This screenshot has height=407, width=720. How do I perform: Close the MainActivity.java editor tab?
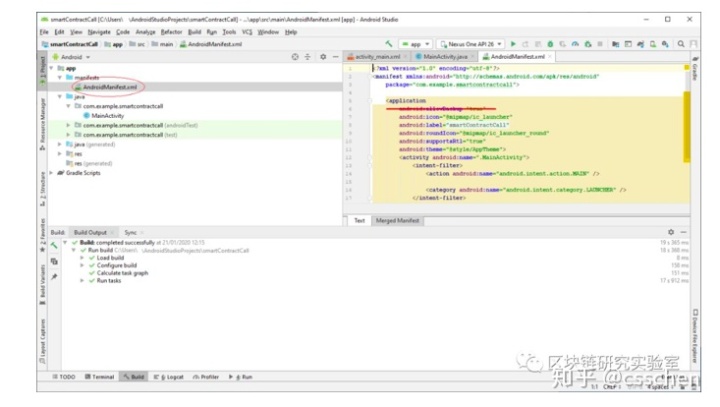pos(472,57)
